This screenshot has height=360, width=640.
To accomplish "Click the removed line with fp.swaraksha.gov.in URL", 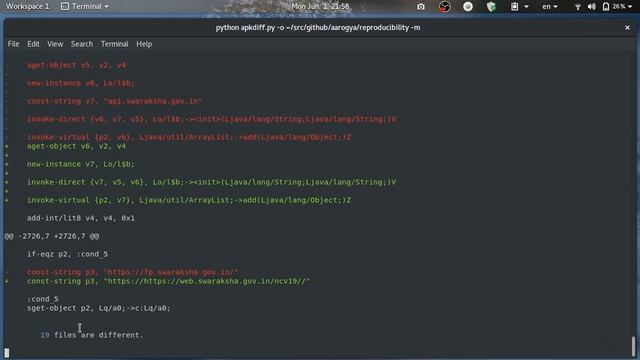I will 133,272.
